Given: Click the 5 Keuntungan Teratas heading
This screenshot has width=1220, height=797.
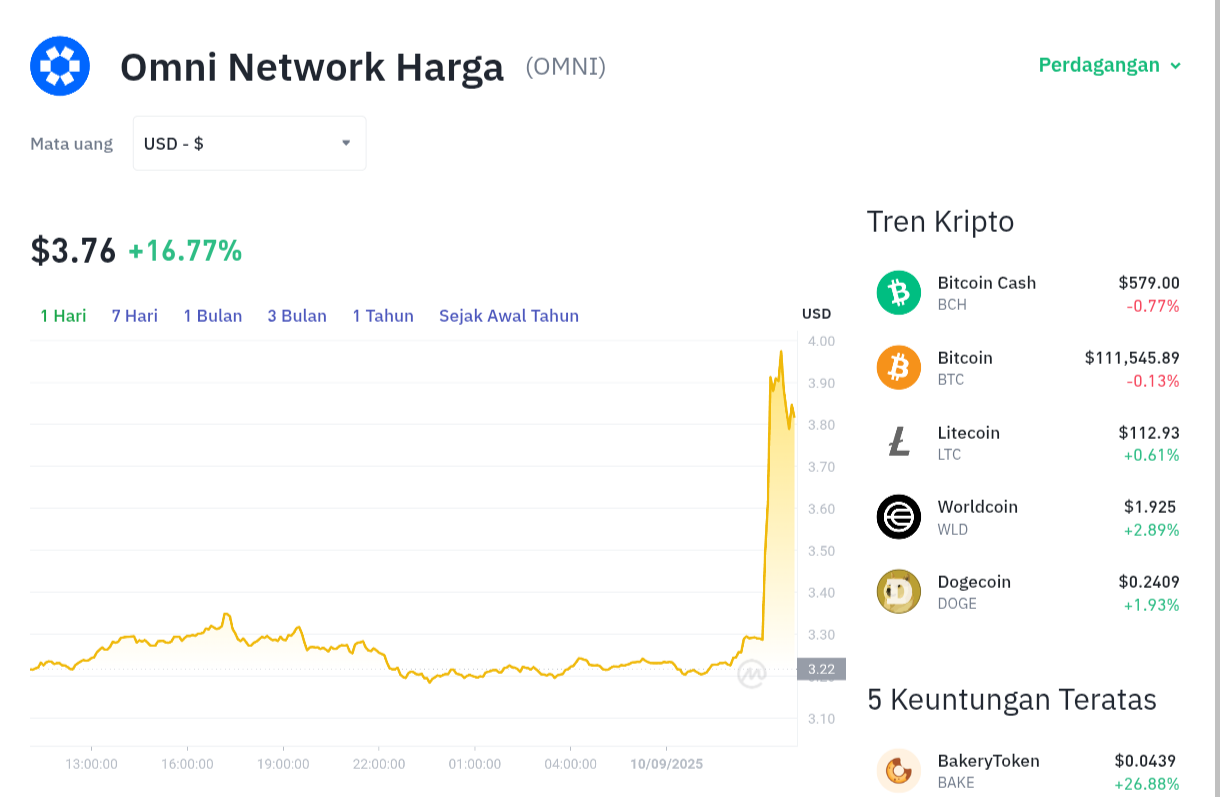Looking at the screenshot, I should tap(1012, 699).
